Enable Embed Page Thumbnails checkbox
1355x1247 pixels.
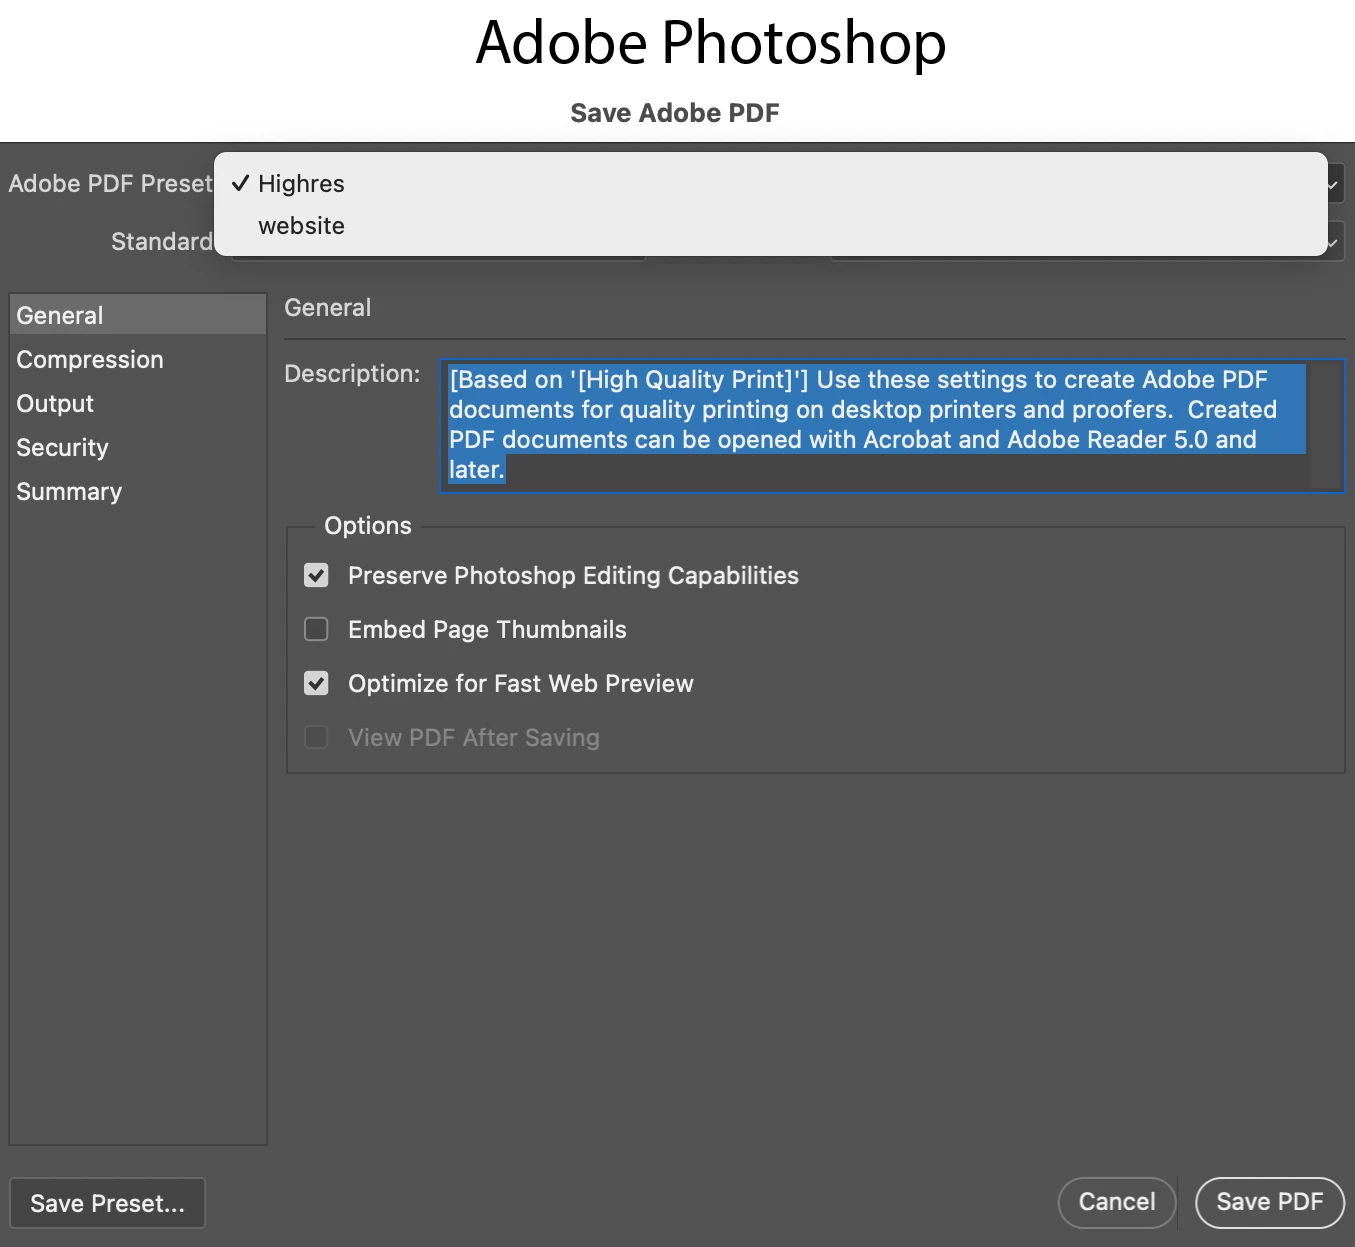[x=316, y=629]
